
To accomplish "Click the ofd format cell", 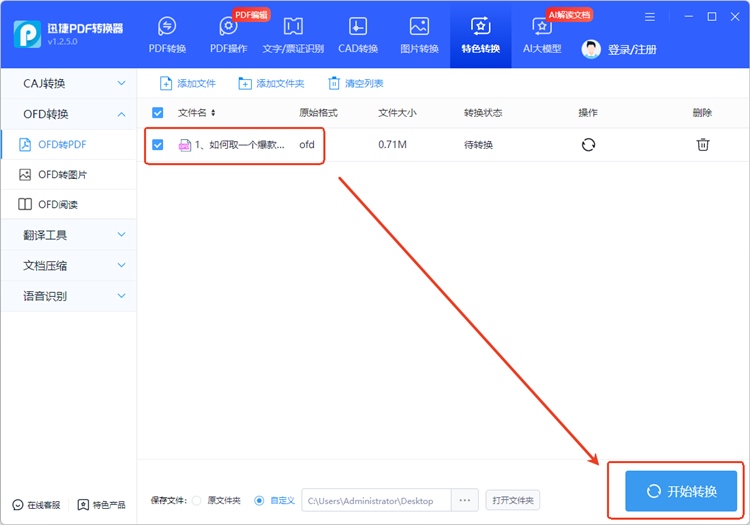I will click(x=307, y=144).
